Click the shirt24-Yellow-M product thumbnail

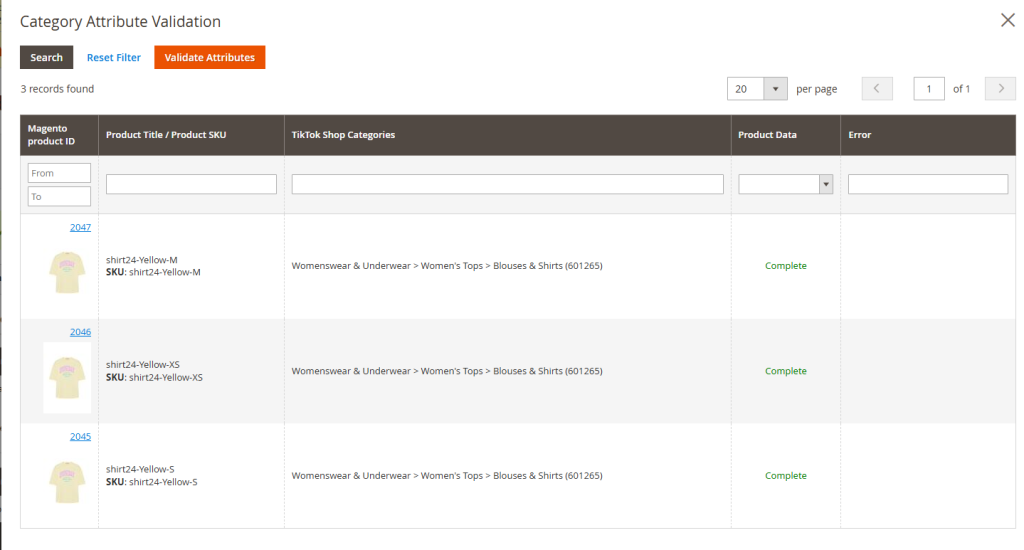(x=67, y=272)
